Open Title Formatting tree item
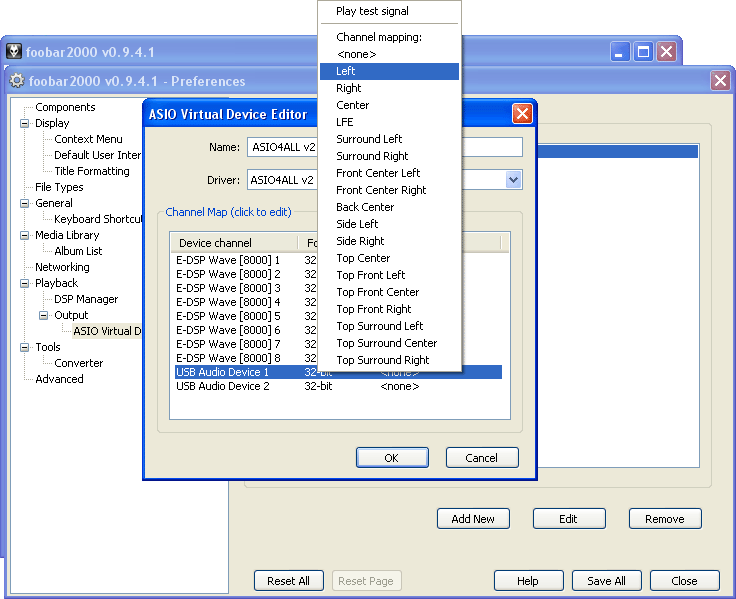Viewport: 736px width, 599px height. (x=92, y=171)
